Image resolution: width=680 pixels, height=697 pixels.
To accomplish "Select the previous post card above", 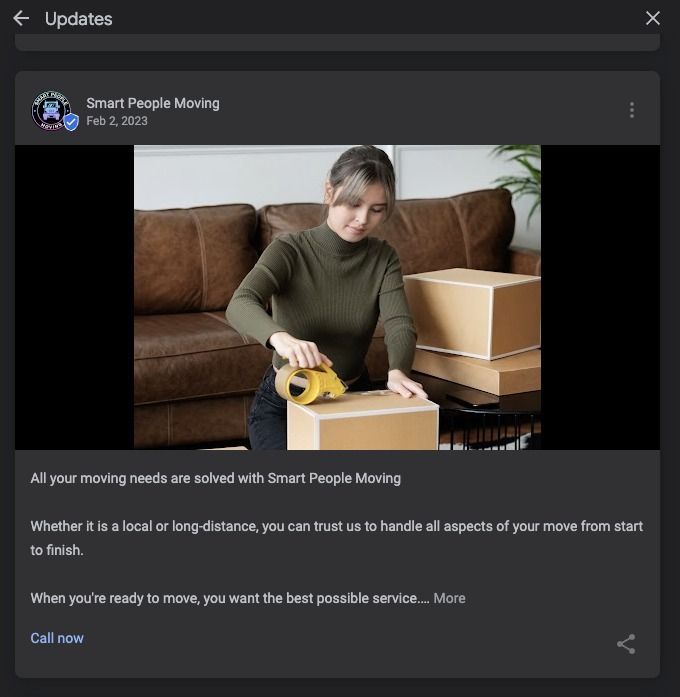I will pyautogui.click(x=337, y=43).
